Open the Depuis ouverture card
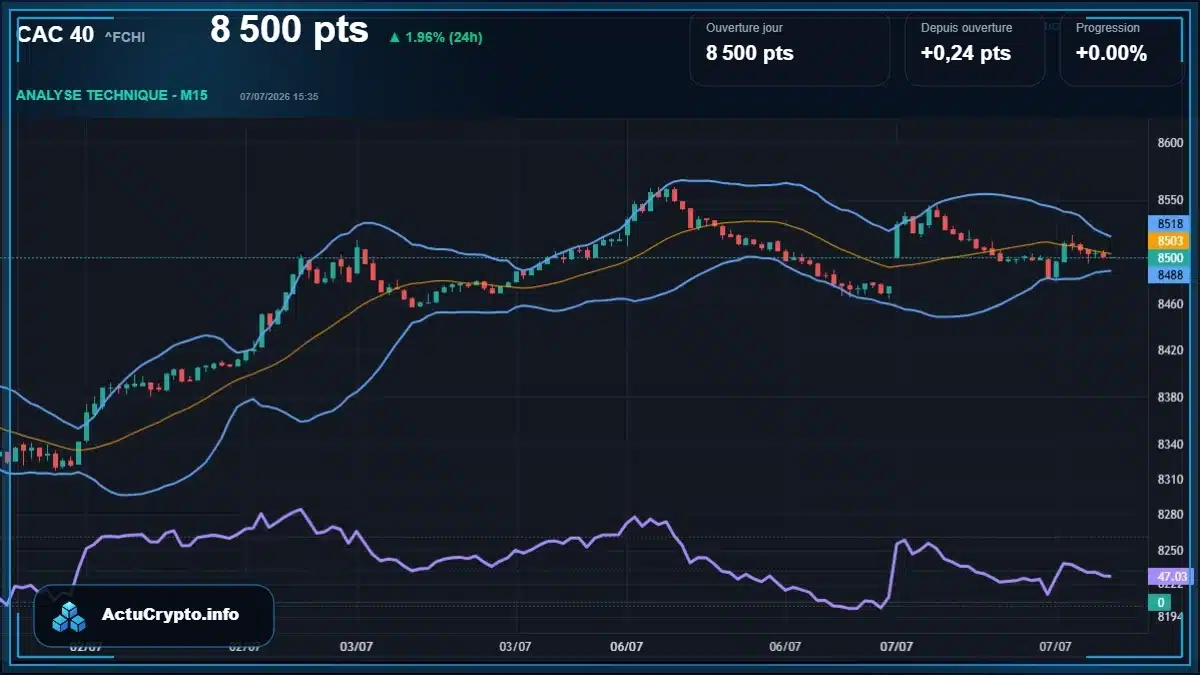This screenshot has height=675, width=1200. pyautogui.click(x=975, y=48)
